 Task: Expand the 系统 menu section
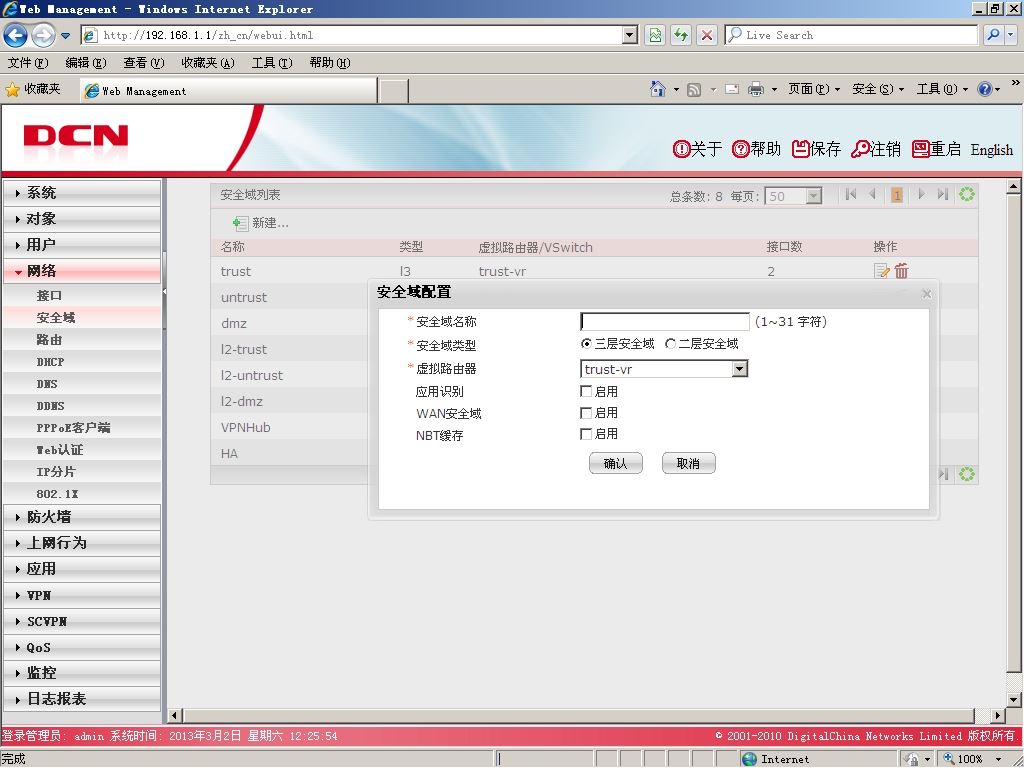point(82,193)
